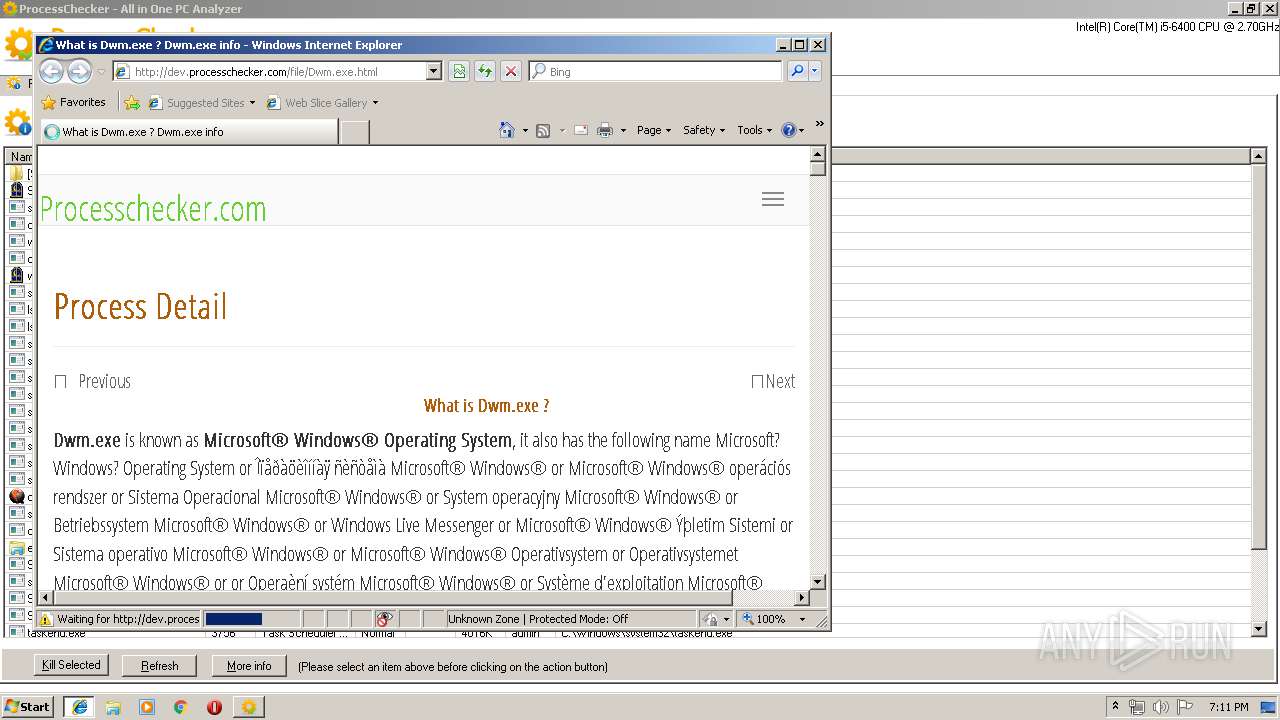
Task: Open Windows Explorer folder taskbar icon
Action: [113, 706]
